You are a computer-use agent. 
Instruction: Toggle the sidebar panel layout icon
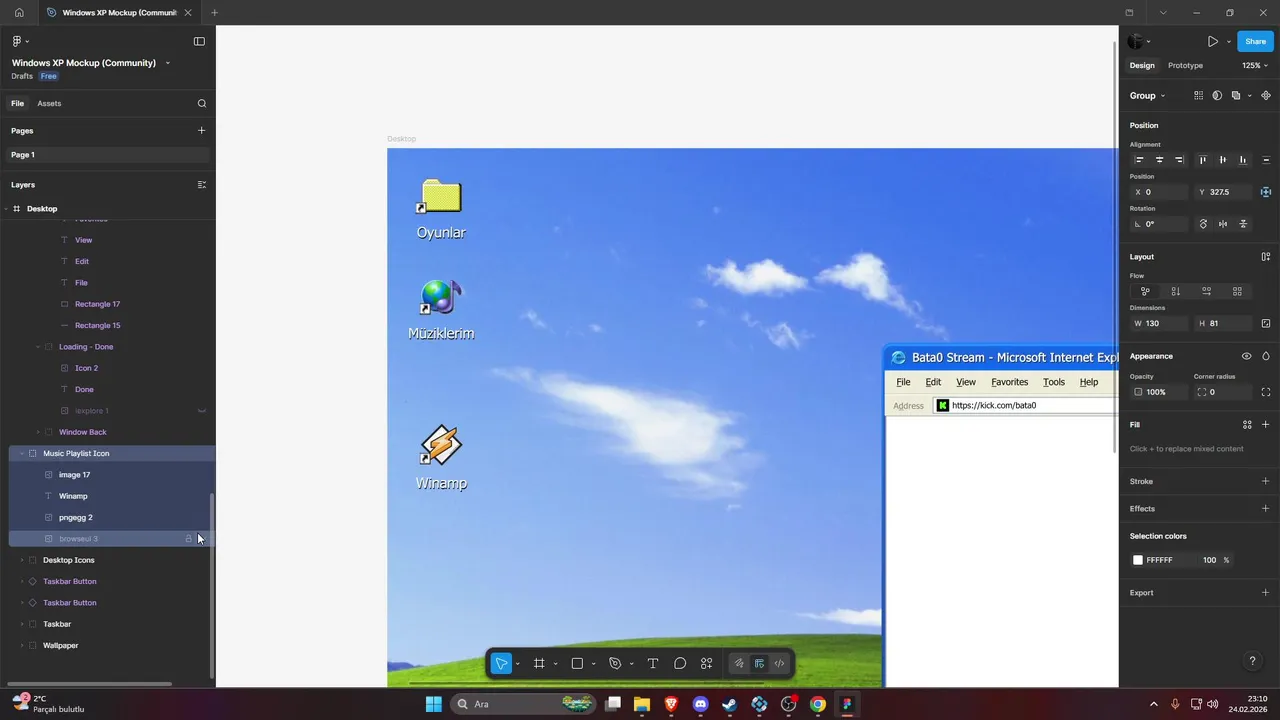pyautogui.click(x=199, y=41)
